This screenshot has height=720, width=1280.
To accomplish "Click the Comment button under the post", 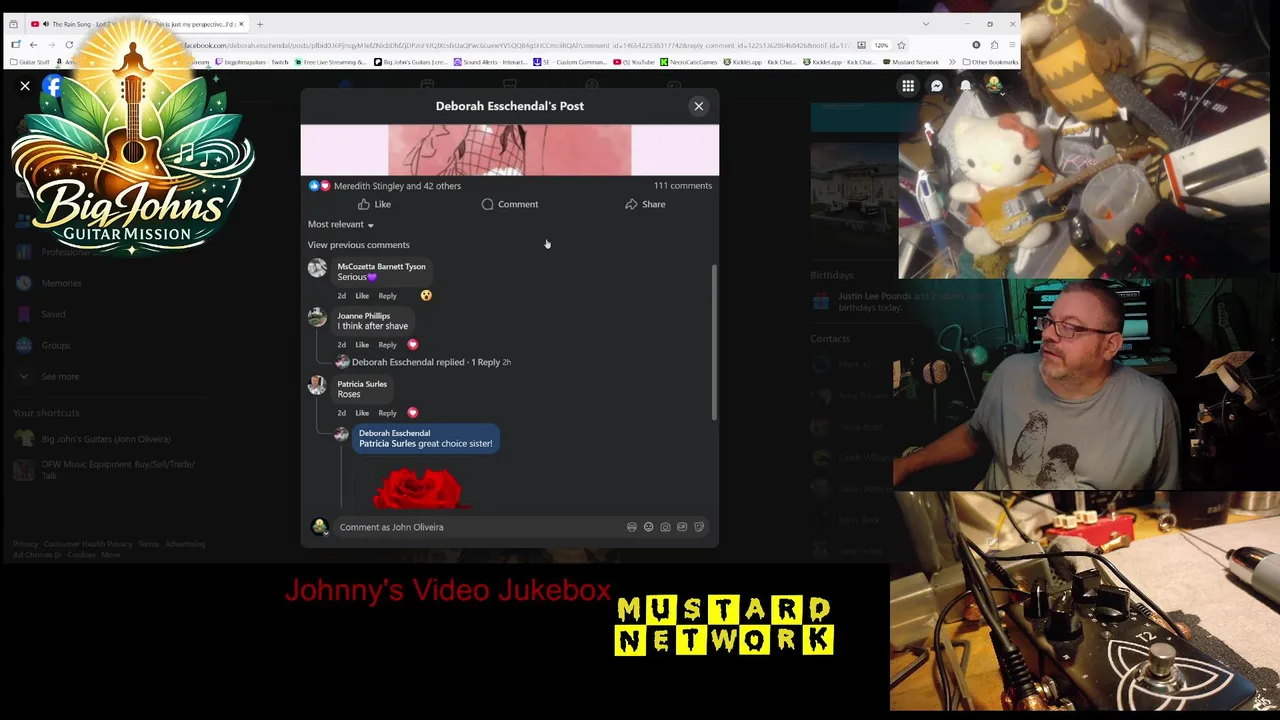I will (x=510, y=204).
